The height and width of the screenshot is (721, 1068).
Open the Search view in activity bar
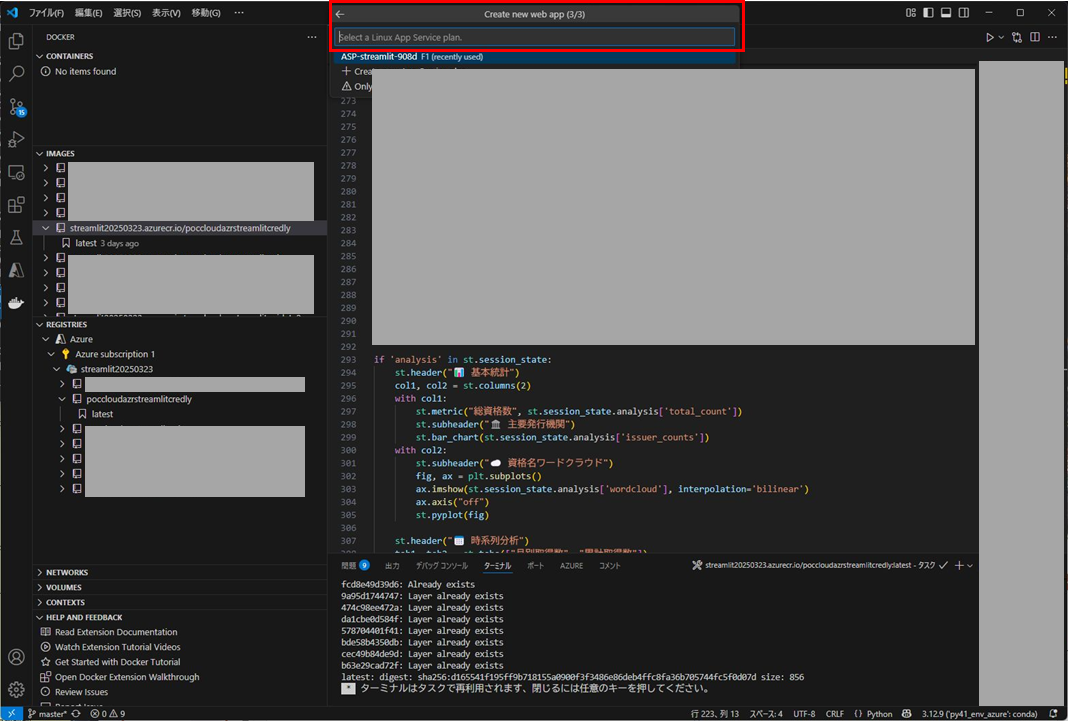[x=16, y=74]
